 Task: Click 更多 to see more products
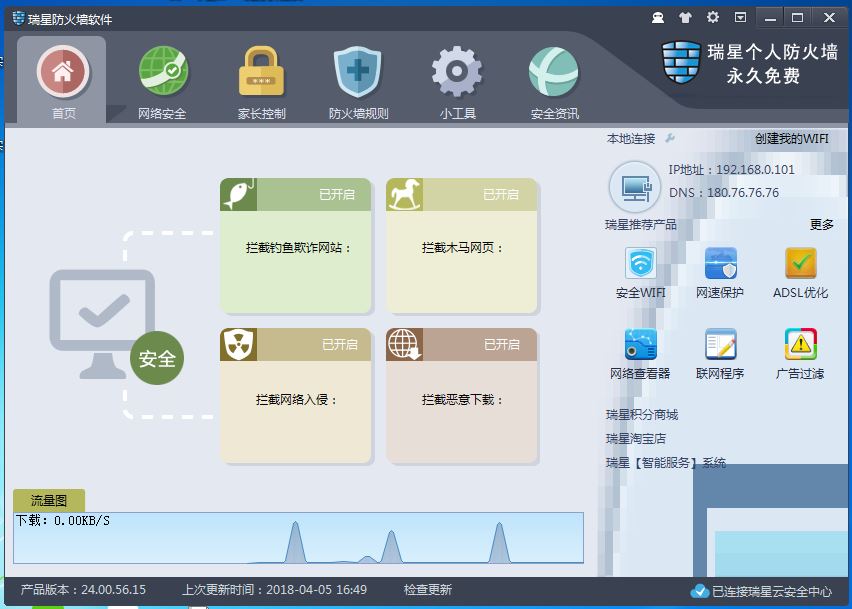pyautogui.click(x=822, y=224)
